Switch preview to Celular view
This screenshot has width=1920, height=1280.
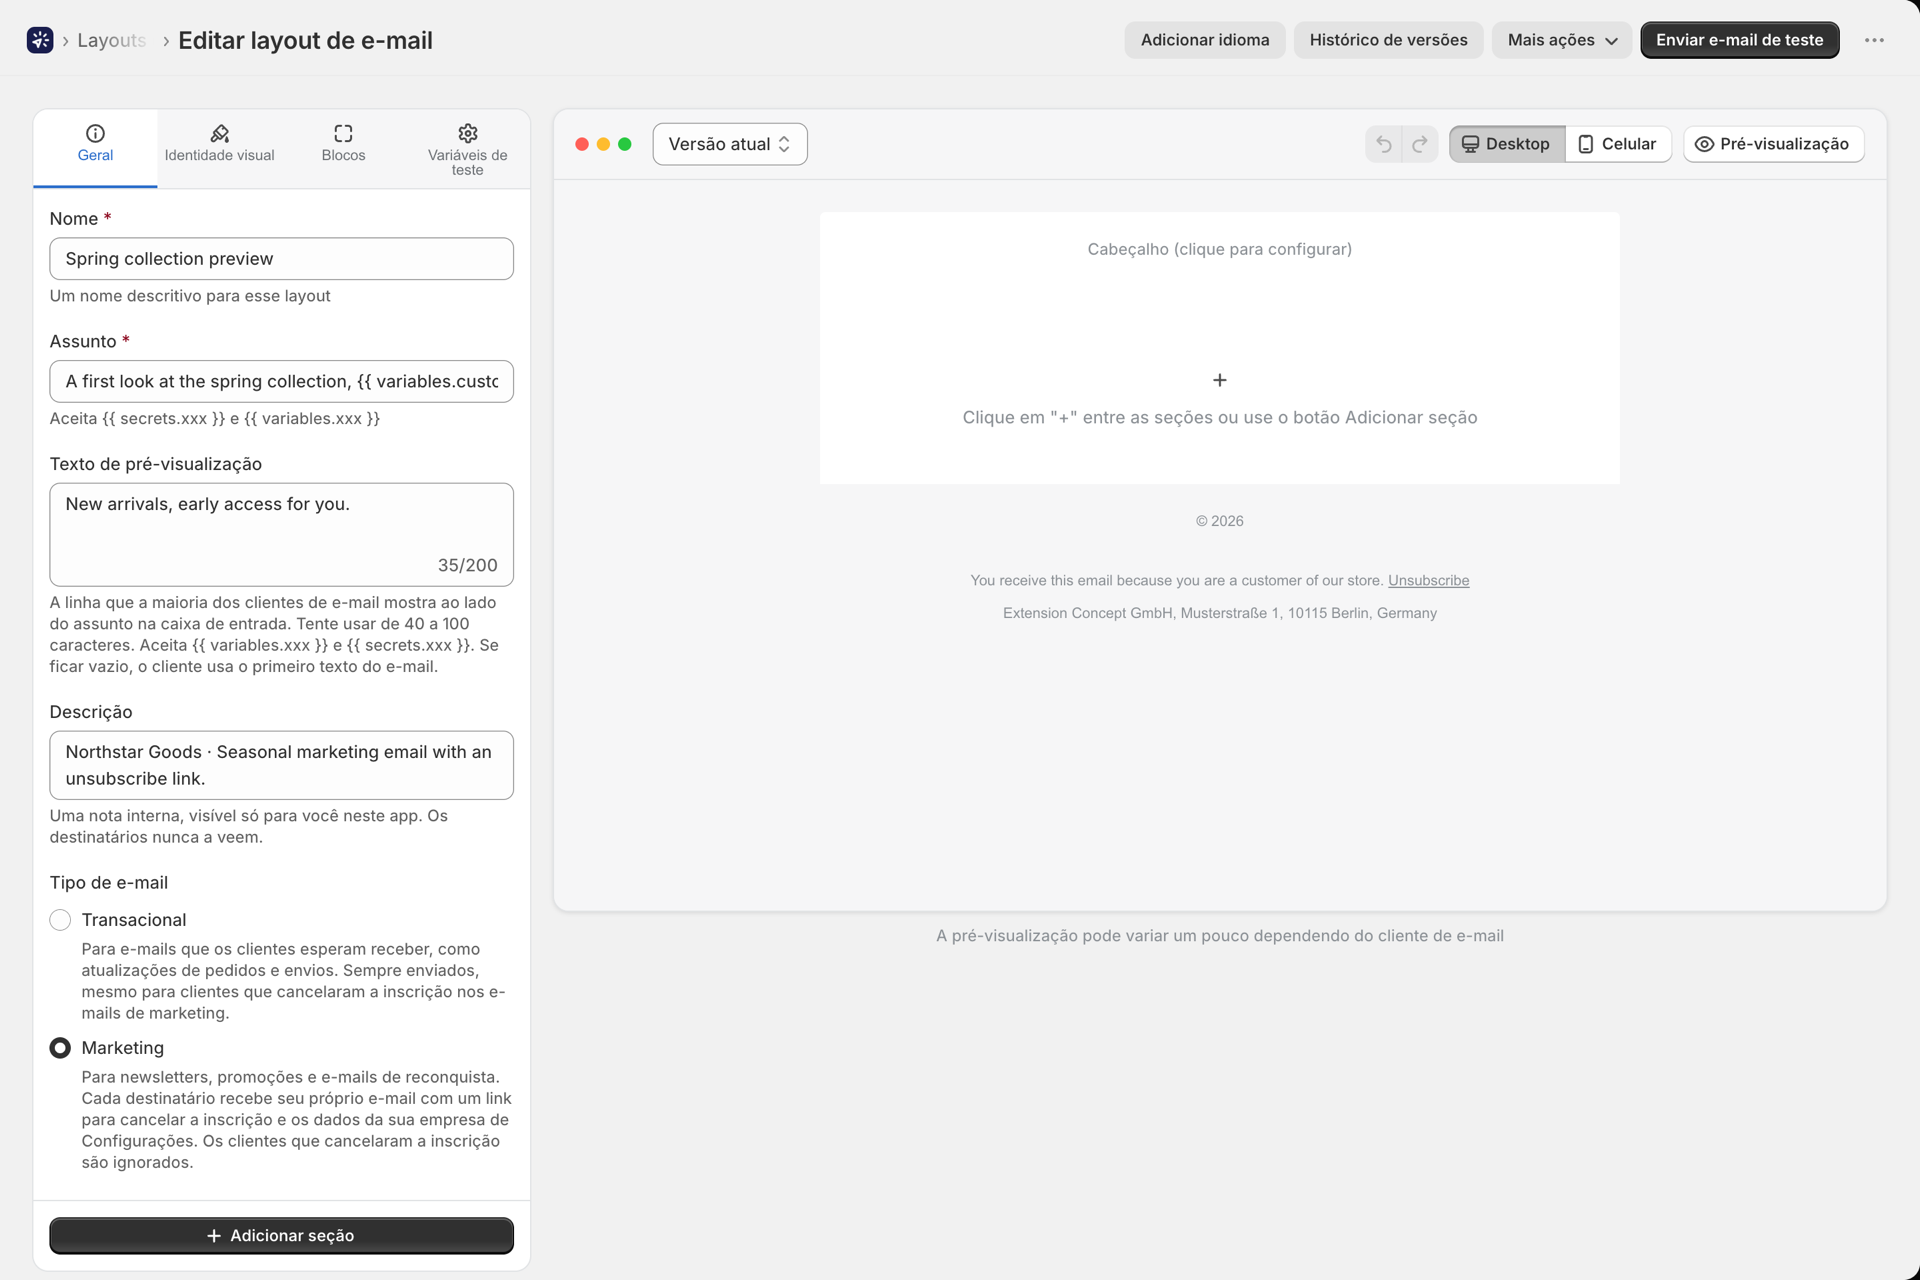1617,144
